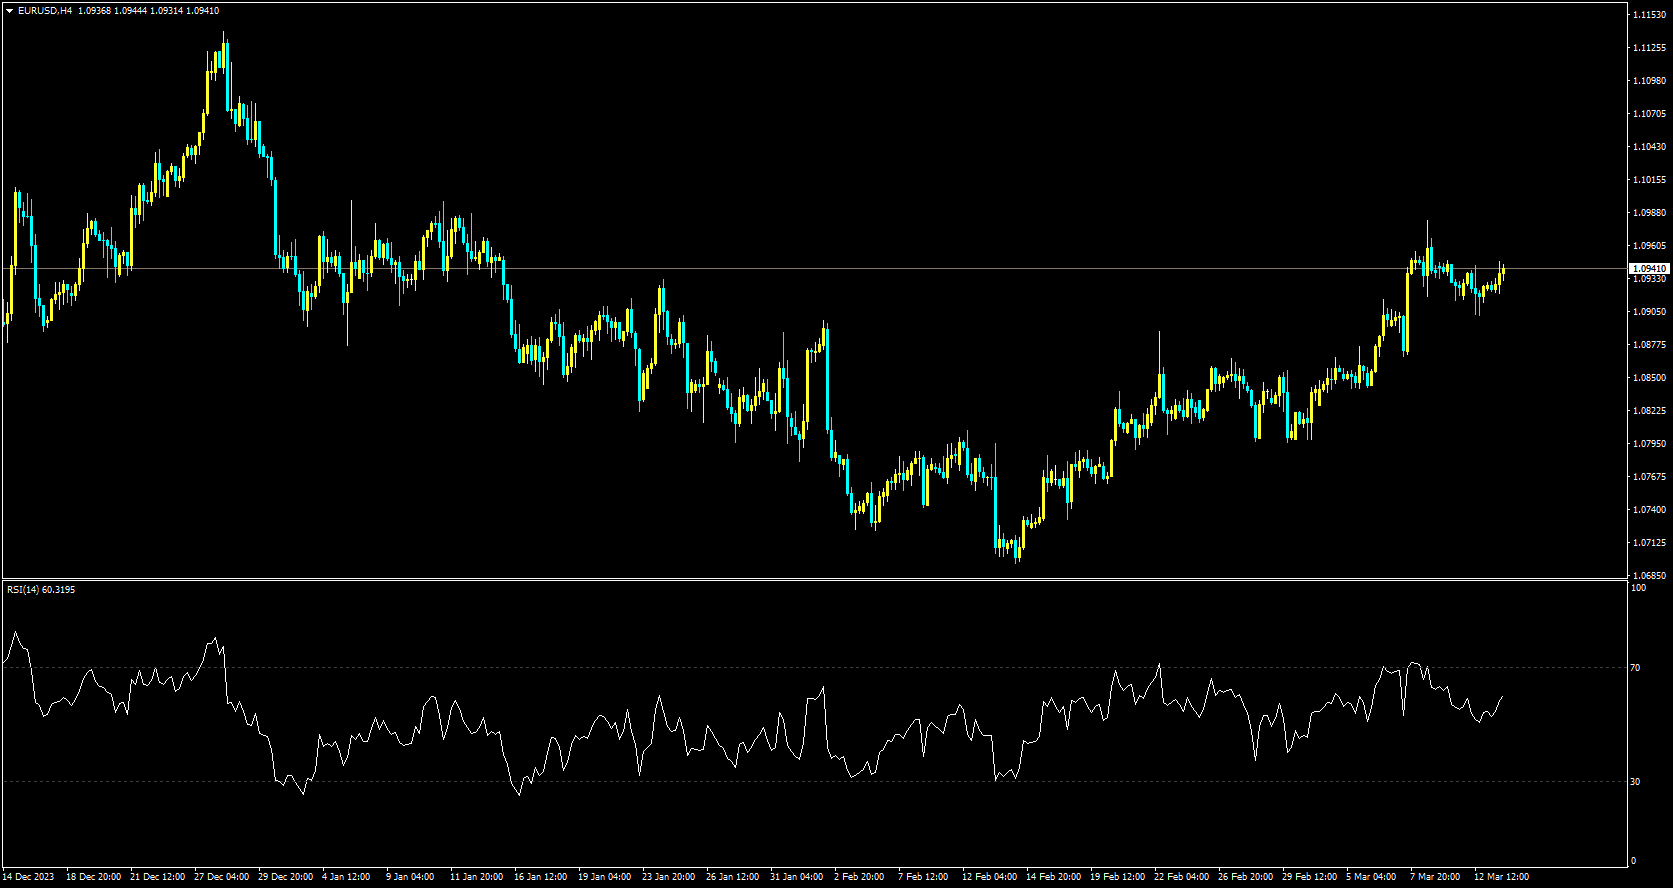
Task: Click the time label 19 Jan 04:00
Action: (x=605, y=877)
